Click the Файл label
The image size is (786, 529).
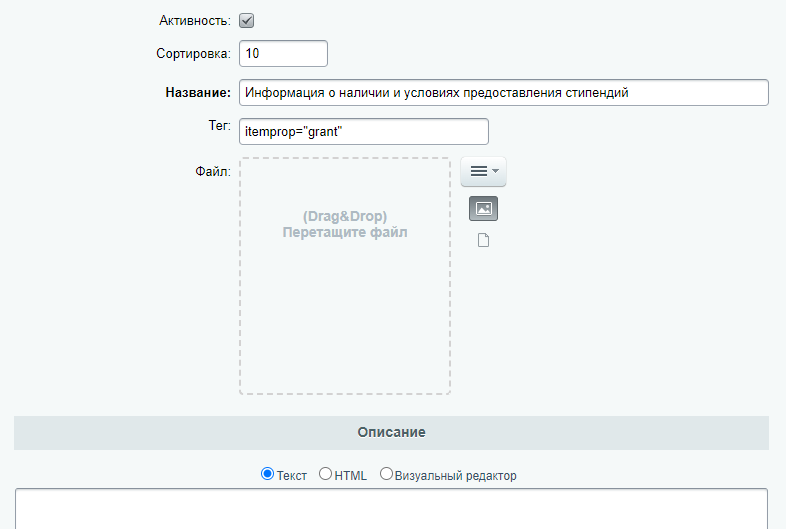[x=213, y=171]
